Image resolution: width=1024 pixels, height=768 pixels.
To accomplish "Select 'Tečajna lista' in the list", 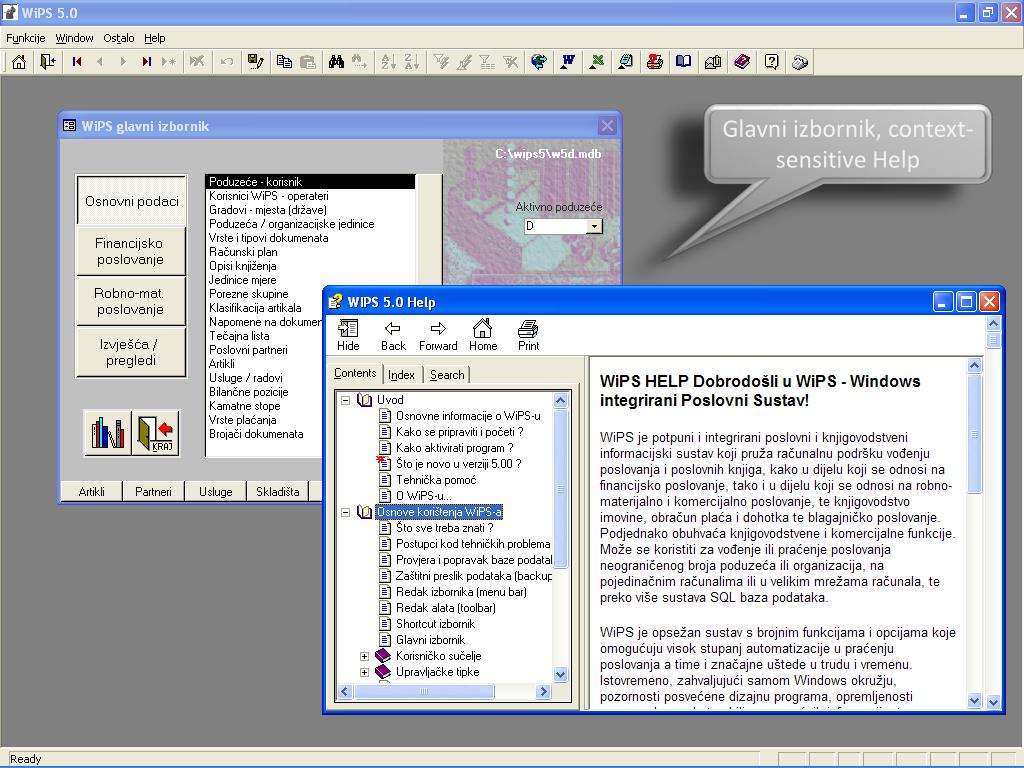I will coord(264,336).
